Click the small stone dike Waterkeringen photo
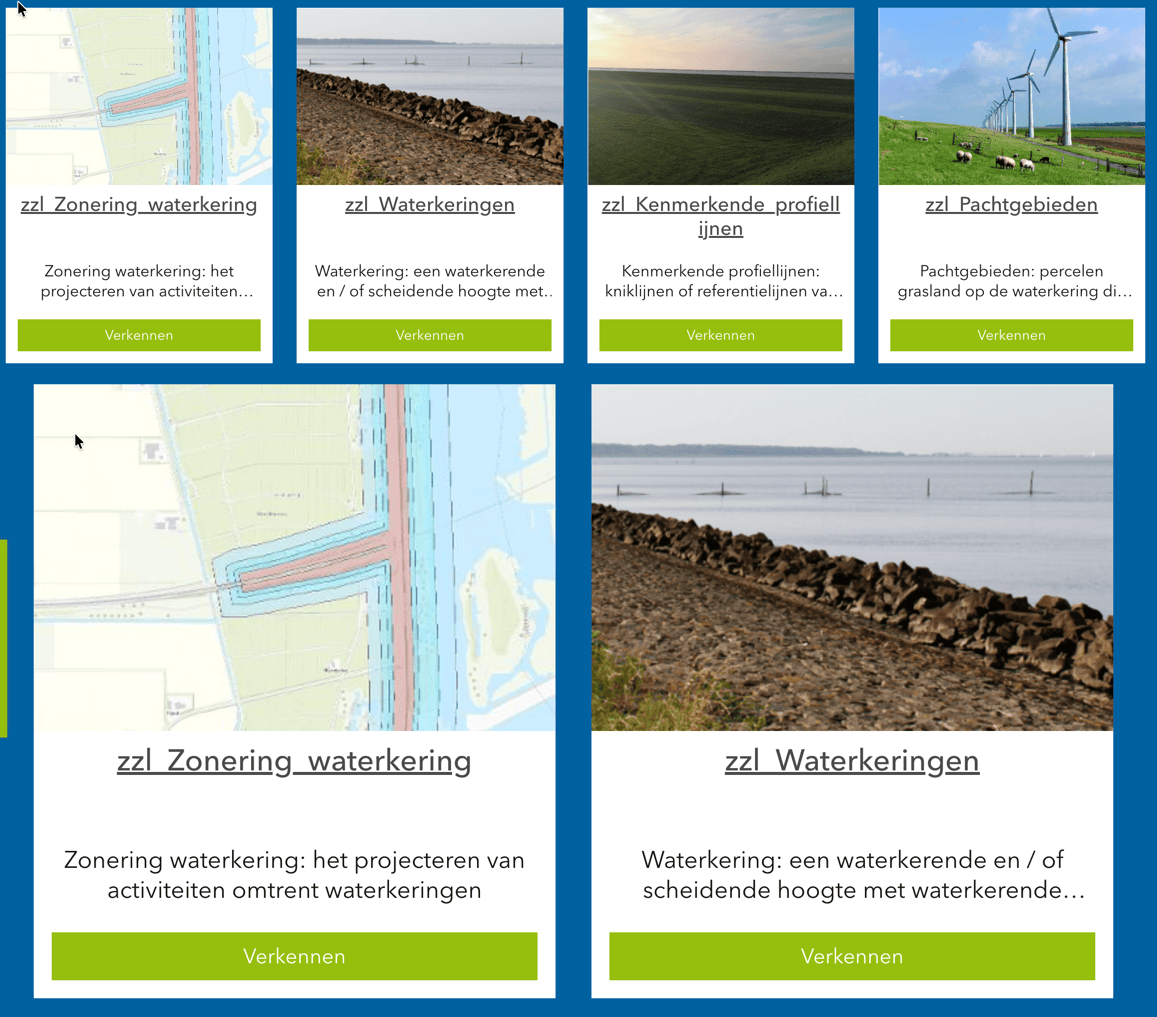This screenshot has height=1017, width=1157. pos(430,97)
